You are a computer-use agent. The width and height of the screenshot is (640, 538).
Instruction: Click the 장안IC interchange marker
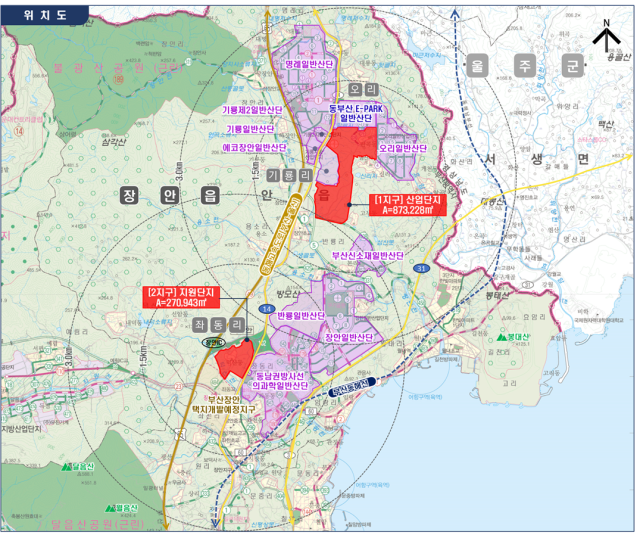[212, 343]
